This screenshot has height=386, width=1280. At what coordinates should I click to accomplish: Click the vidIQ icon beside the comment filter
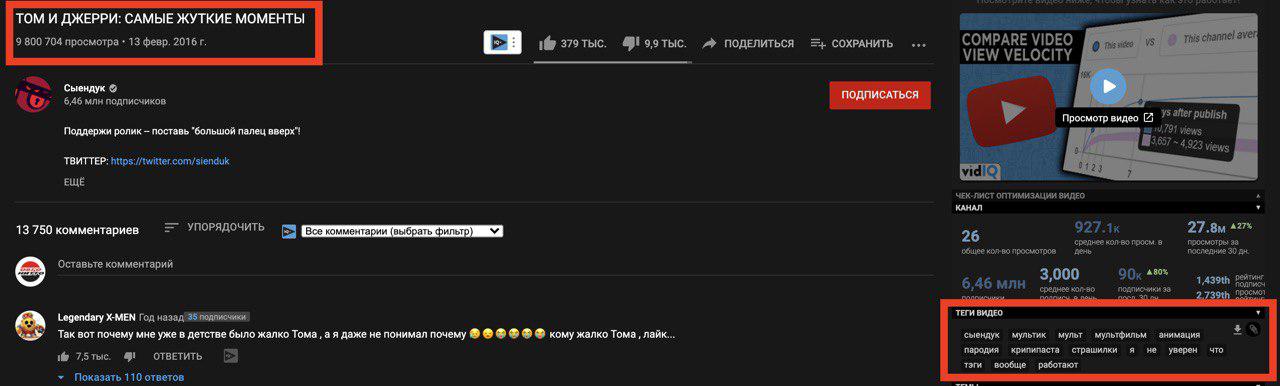289,231
